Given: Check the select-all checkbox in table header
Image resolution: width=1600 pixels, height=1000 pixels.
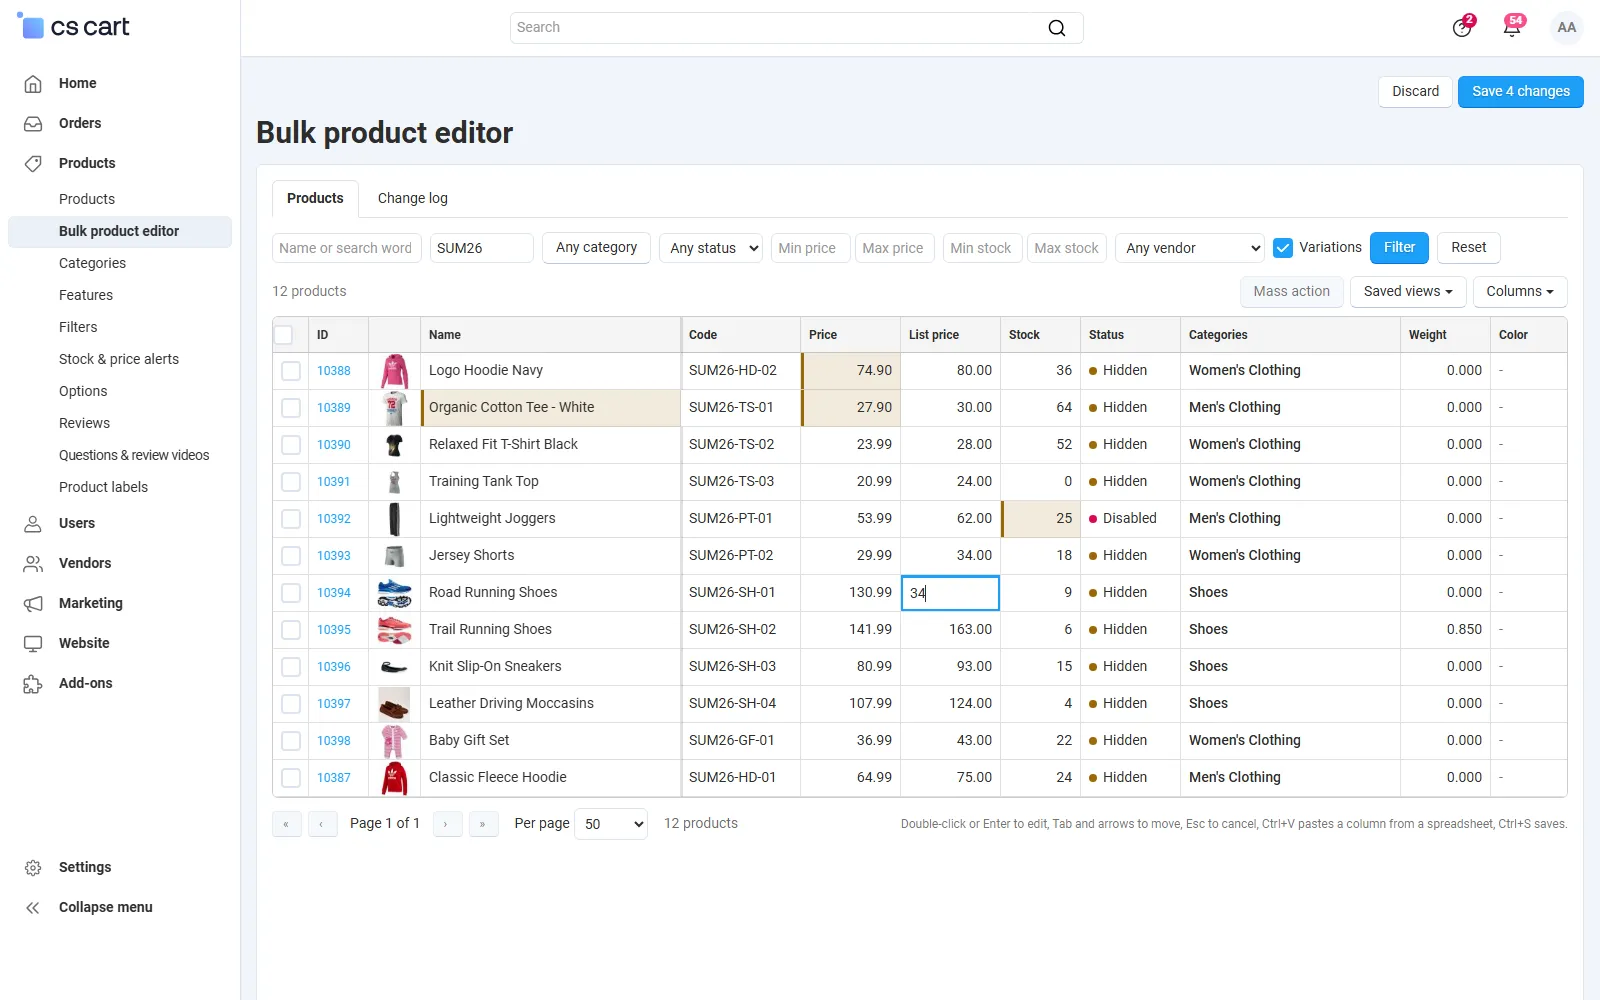Looking at the screenshot, I should point(284,335).
